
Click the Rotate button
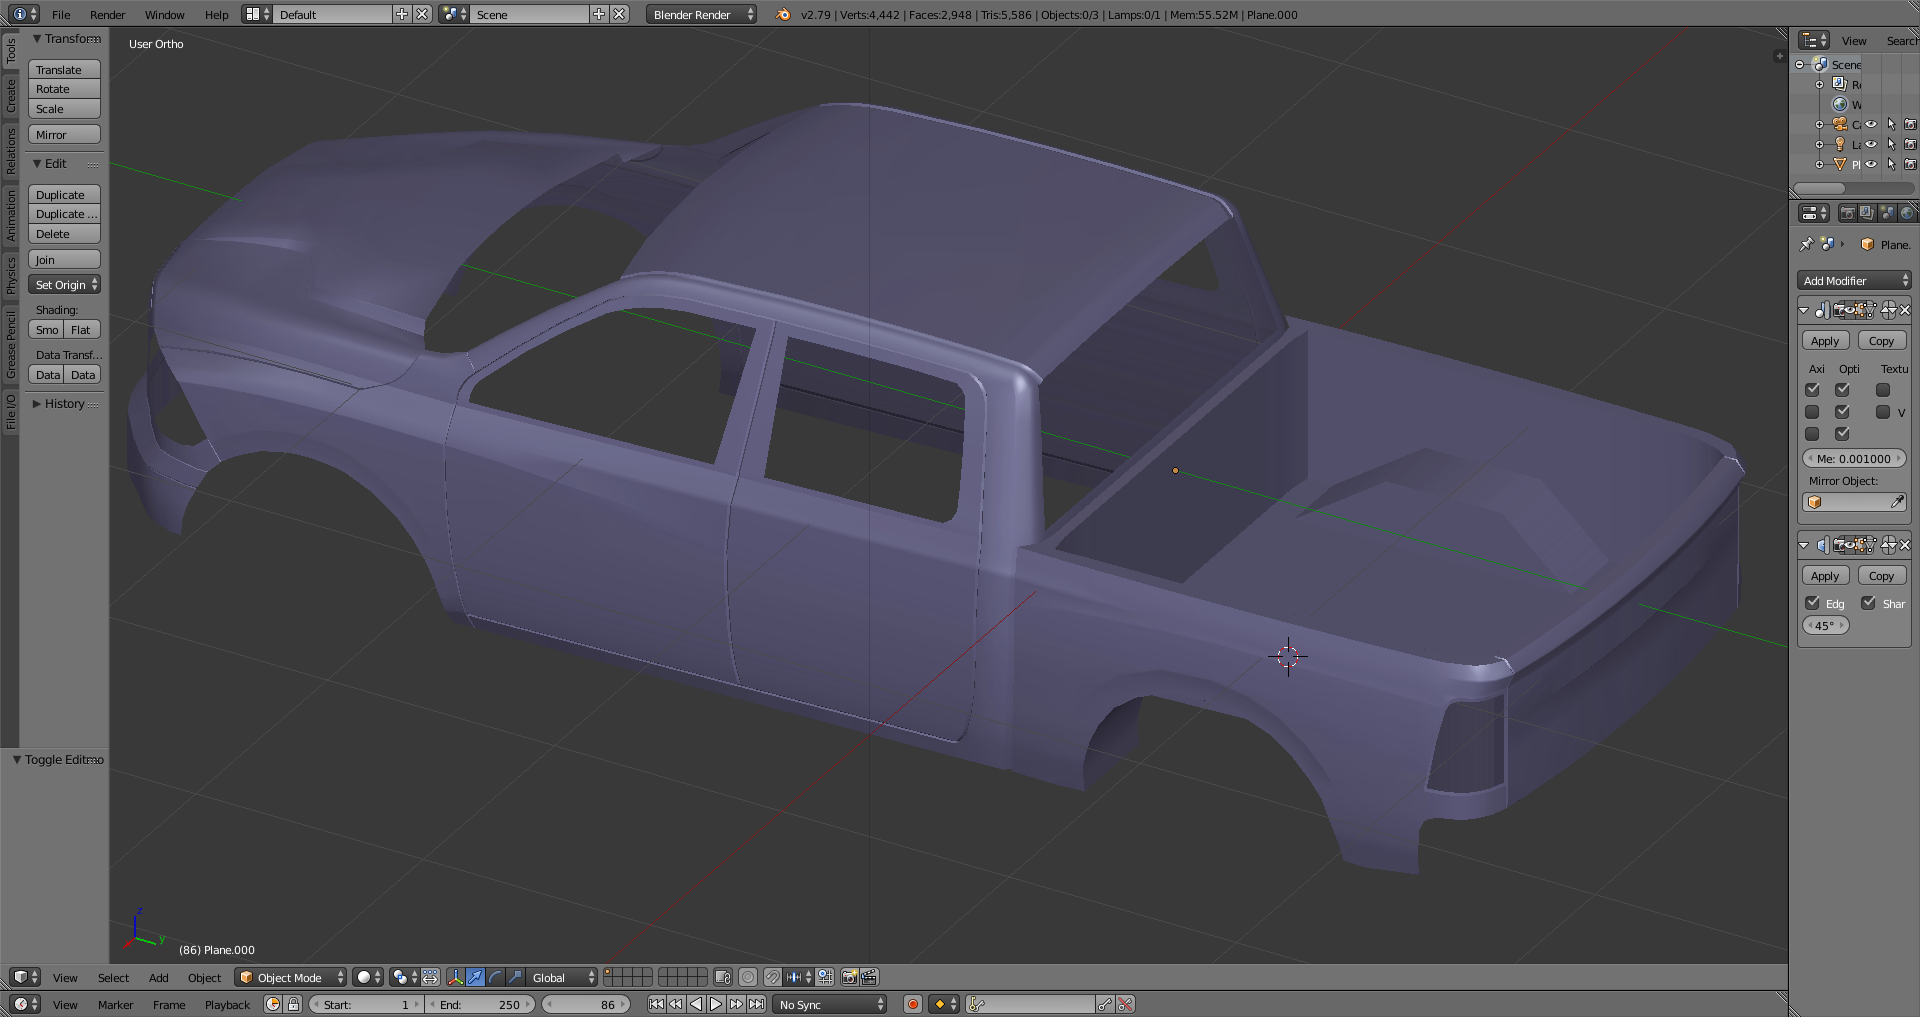tap(64, 89)
